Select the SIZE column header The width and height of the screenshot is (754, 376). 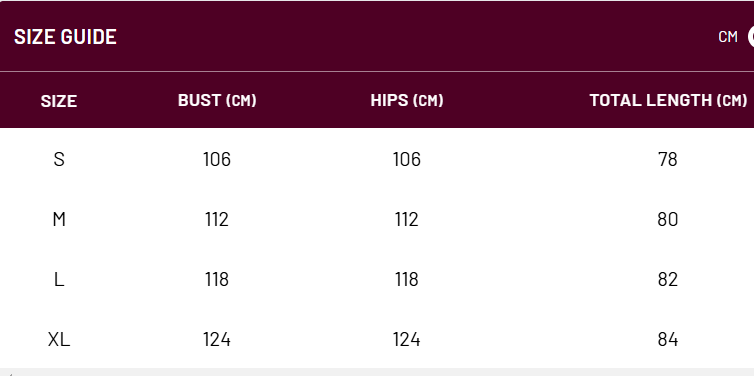[59, 101]
